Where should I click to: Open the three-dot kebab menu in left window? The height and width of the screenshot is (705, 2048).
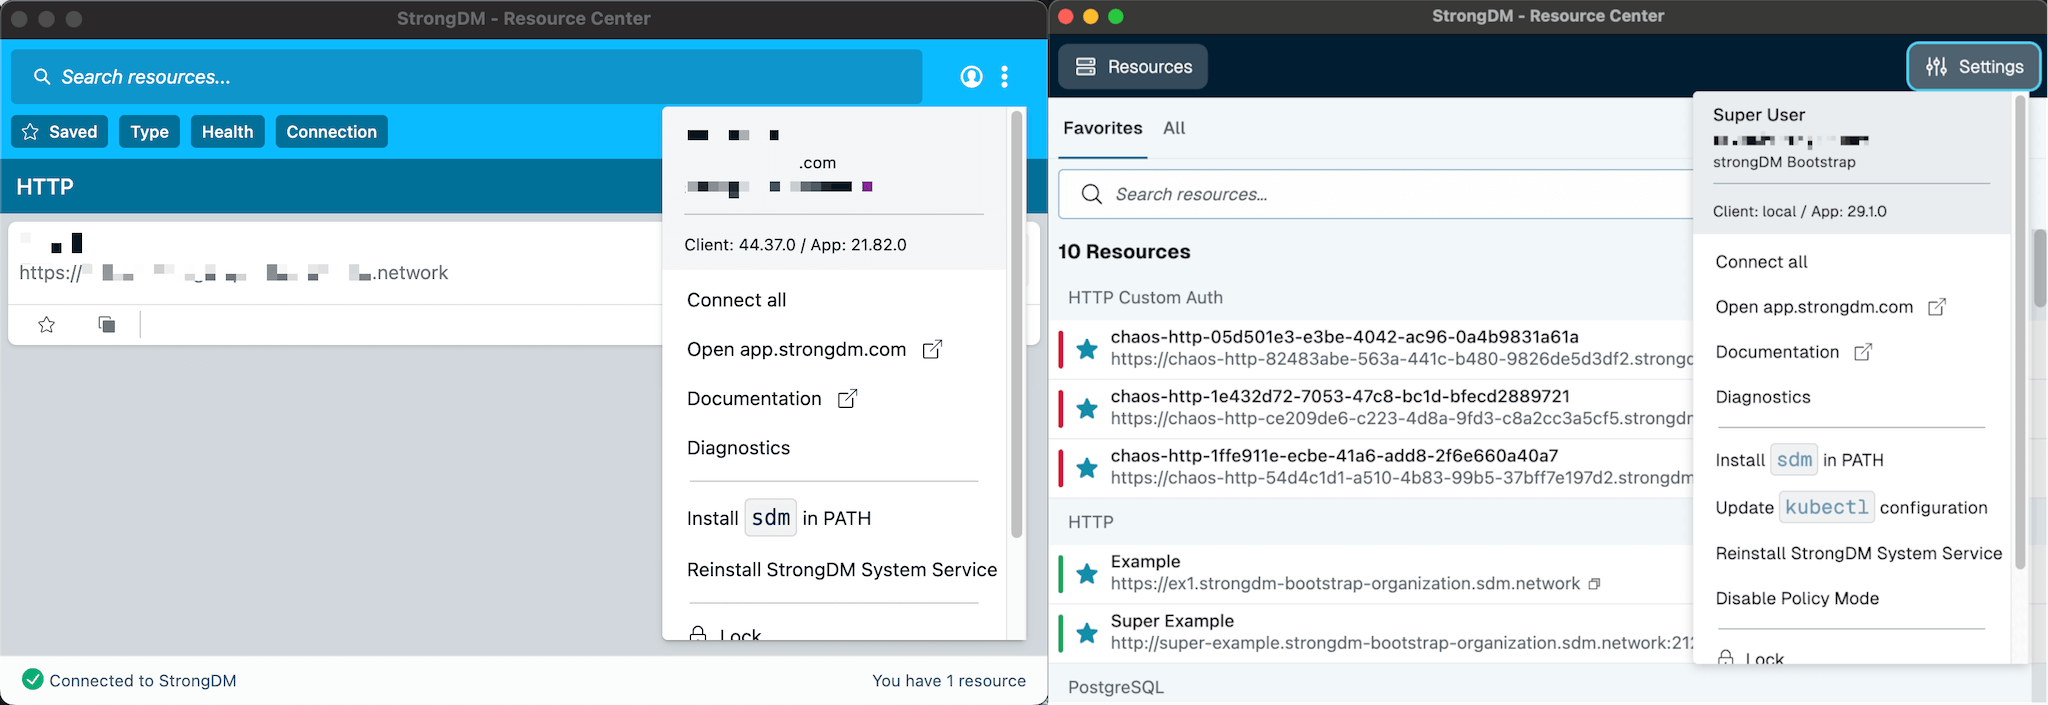1005,77
